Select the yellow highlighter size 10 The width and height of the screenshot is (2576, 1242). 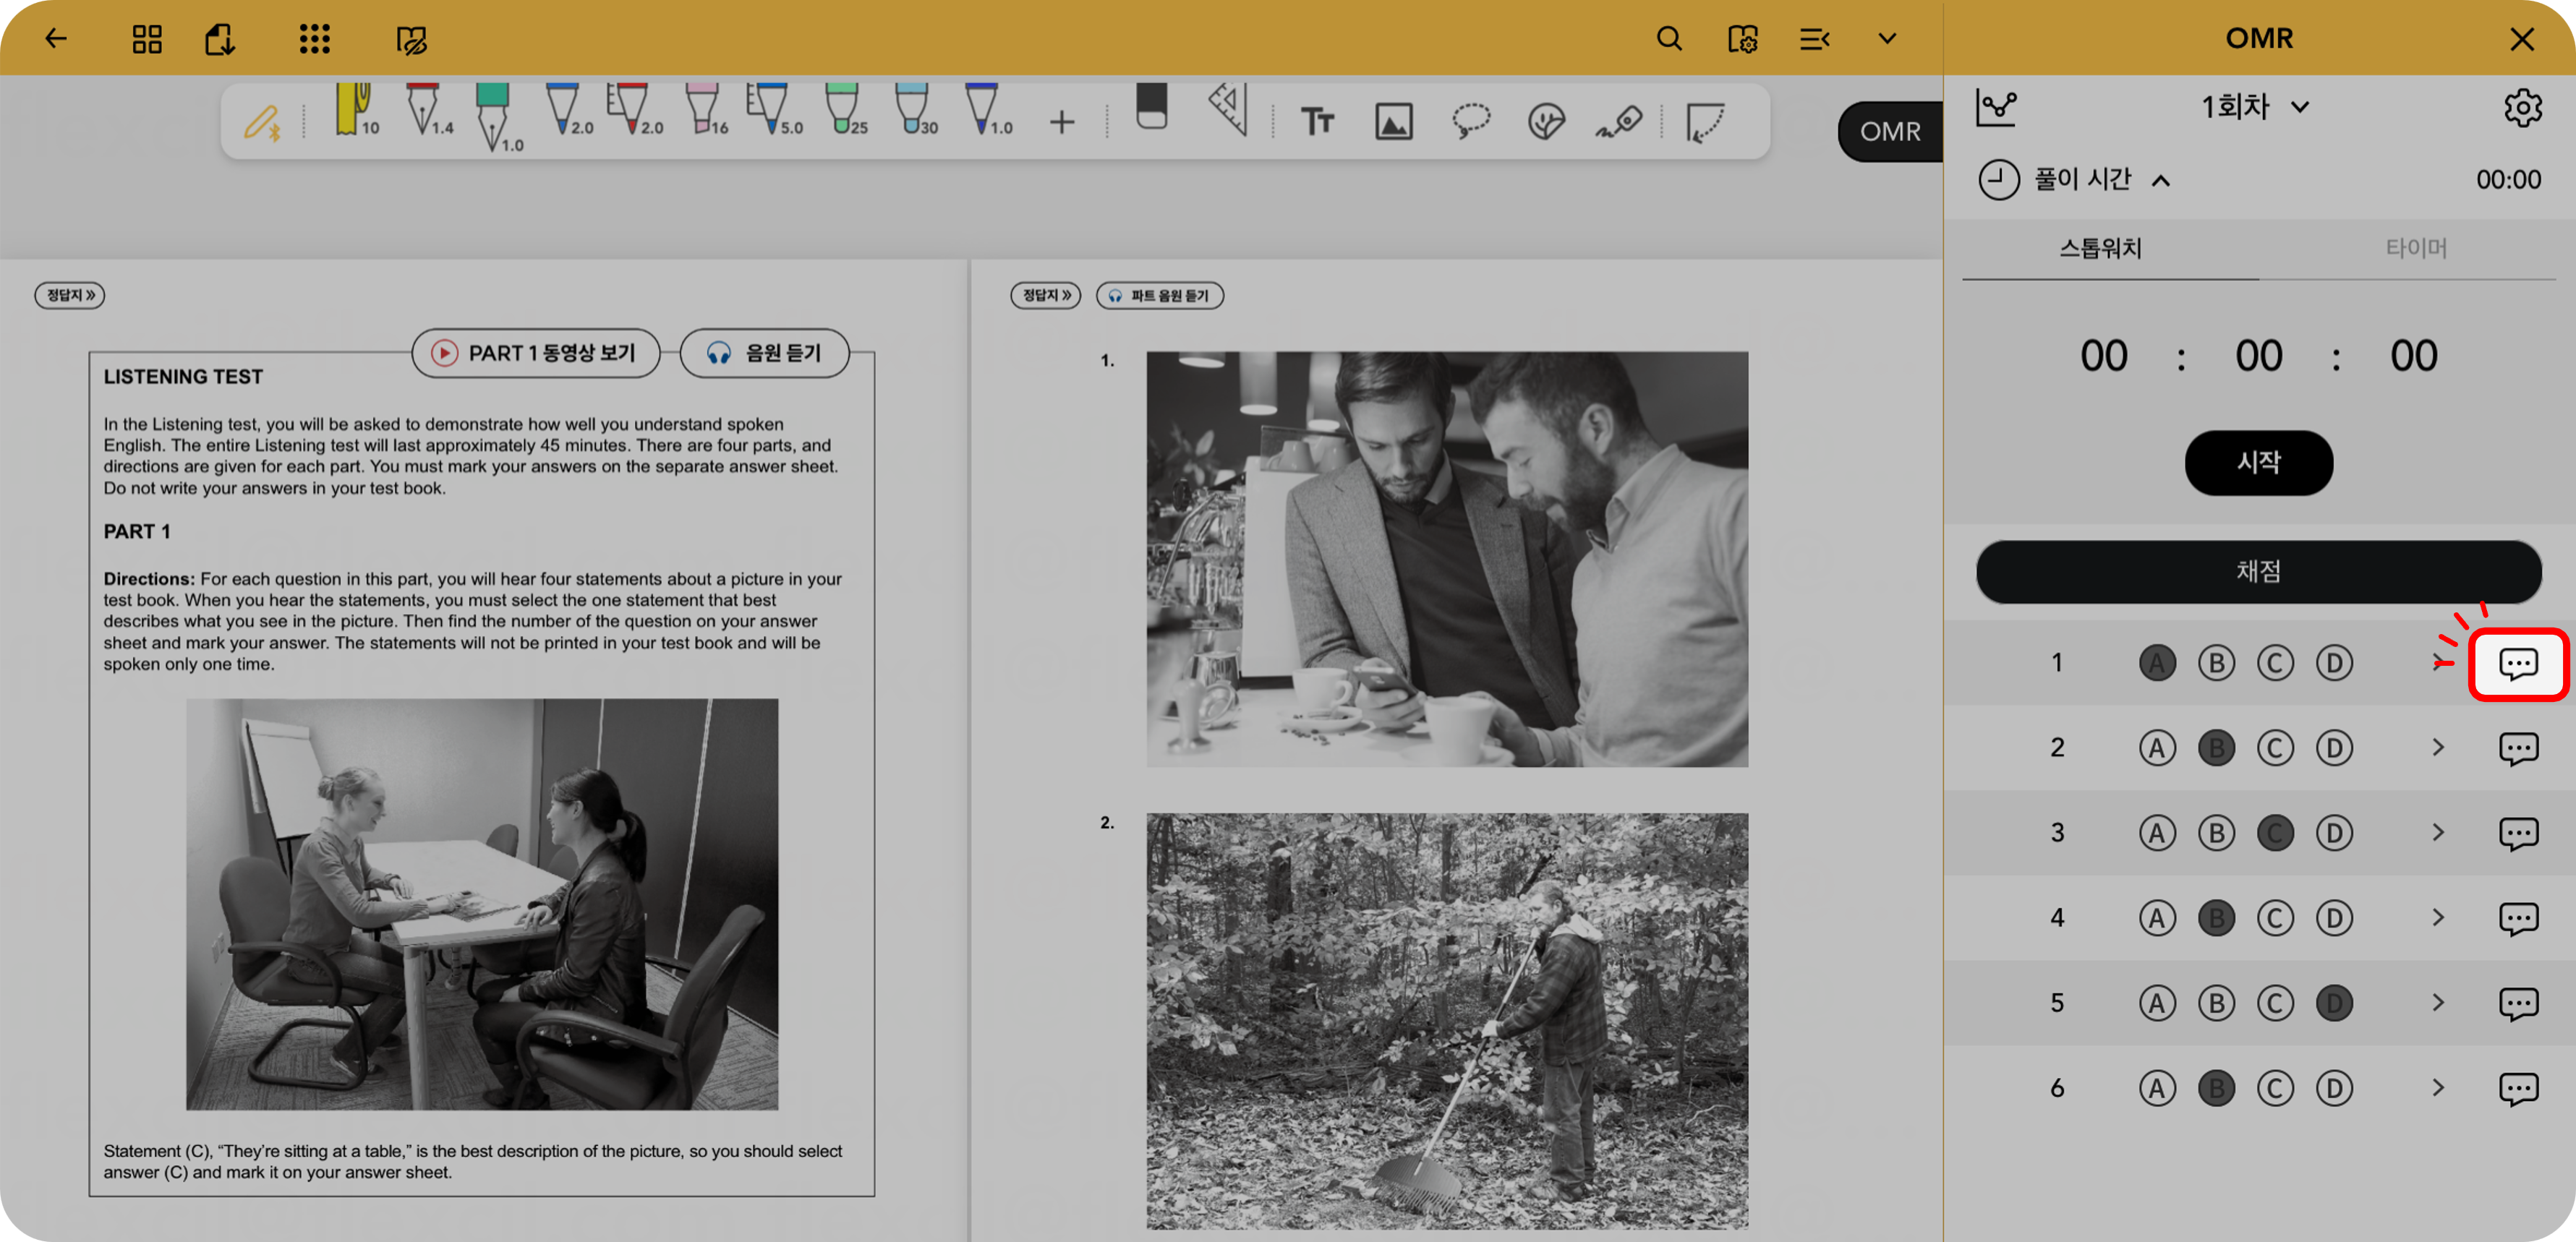[x=356, y=110]
